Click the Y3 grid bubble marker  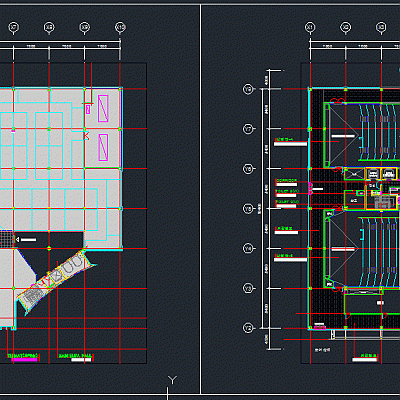point(248,288)
